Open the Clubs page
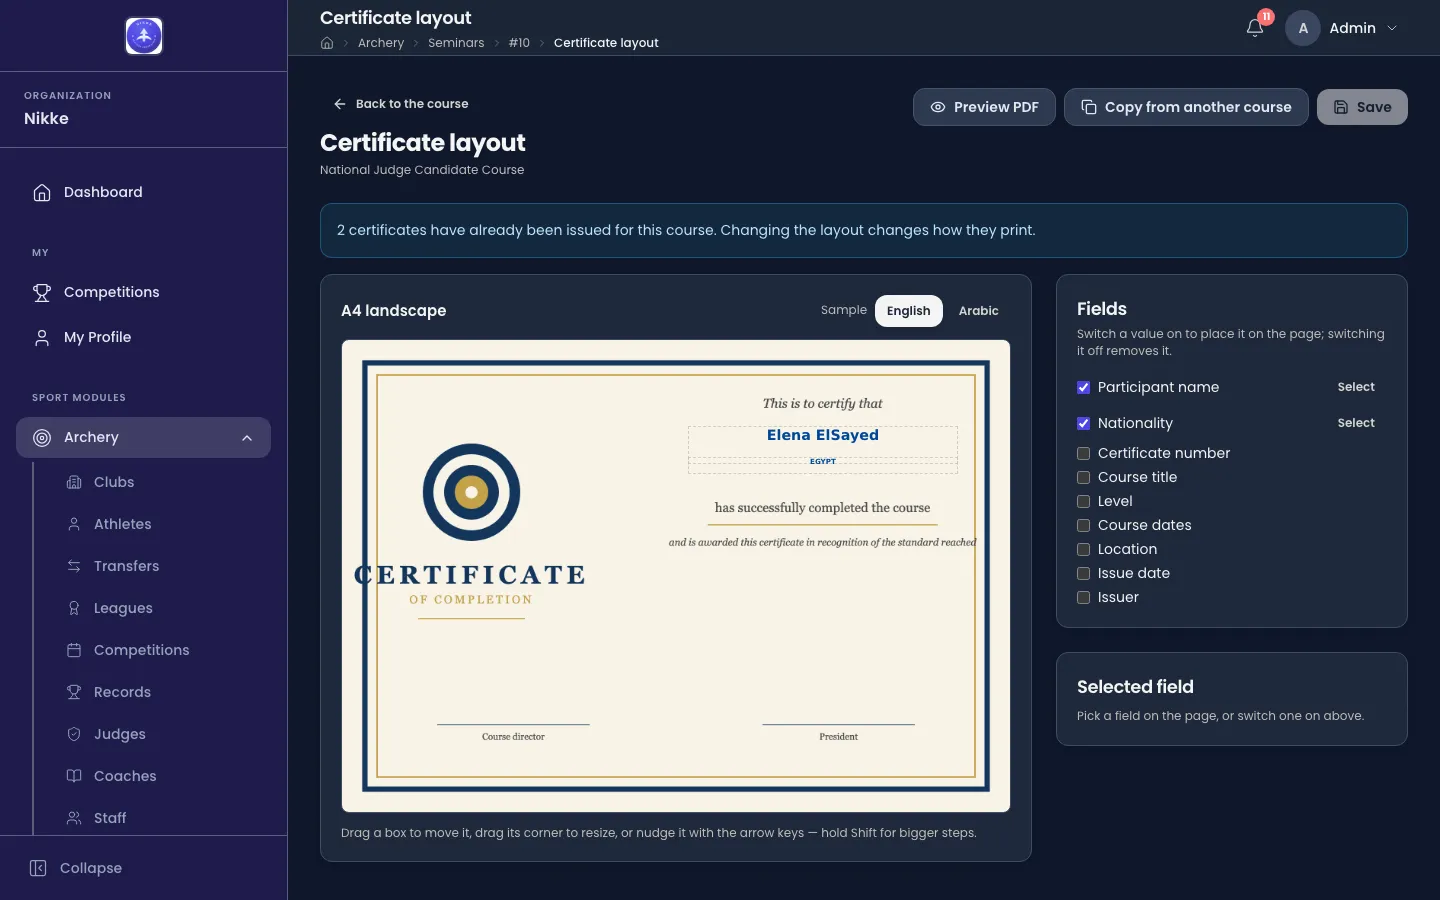1440x900 pixels. point(160,482)
